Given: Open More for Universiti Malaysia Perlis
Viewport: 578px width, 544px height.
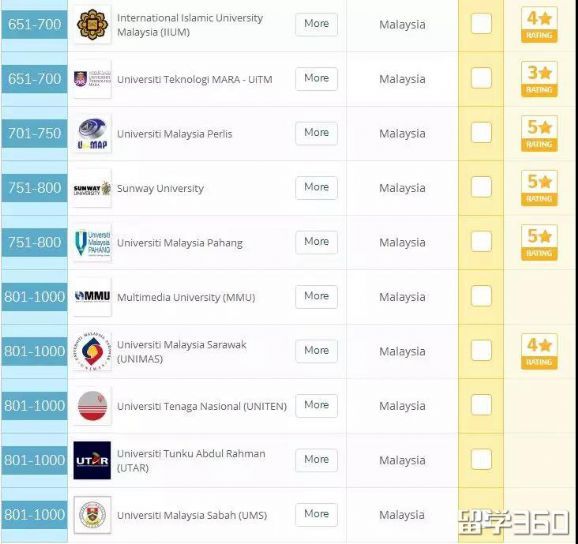Looking at the screenshot, I should point(316,133).
